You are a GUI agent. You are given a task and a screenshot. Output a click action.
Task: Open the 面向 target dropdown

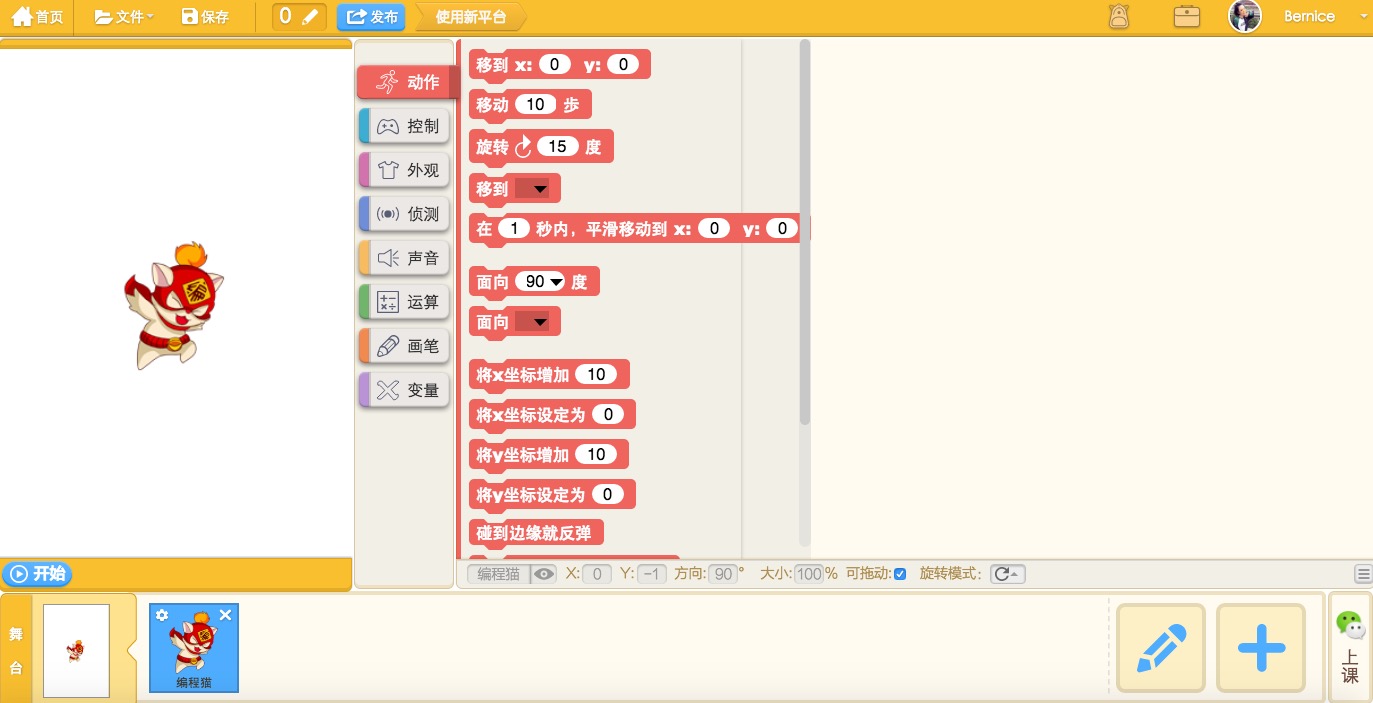pyautogui.click(x=533, y=322)
